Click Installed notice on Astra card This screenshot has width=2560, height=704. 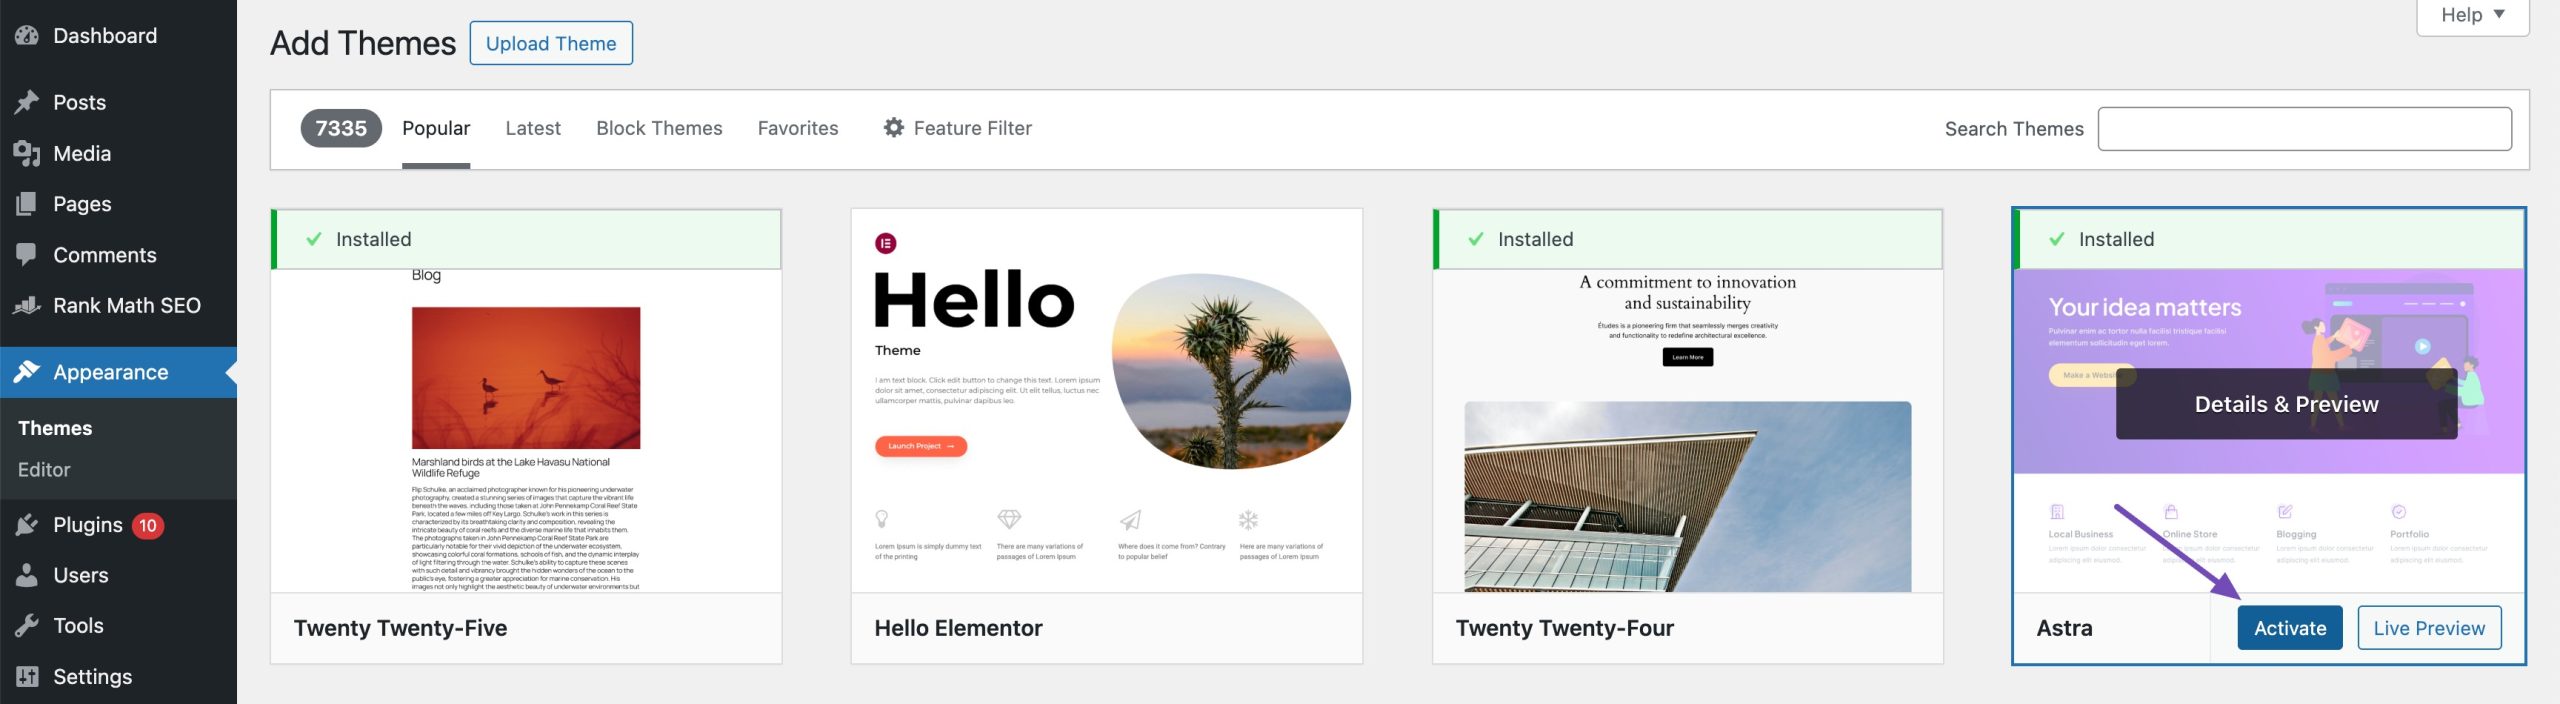pyautogui.click(x=2269, y=239)
